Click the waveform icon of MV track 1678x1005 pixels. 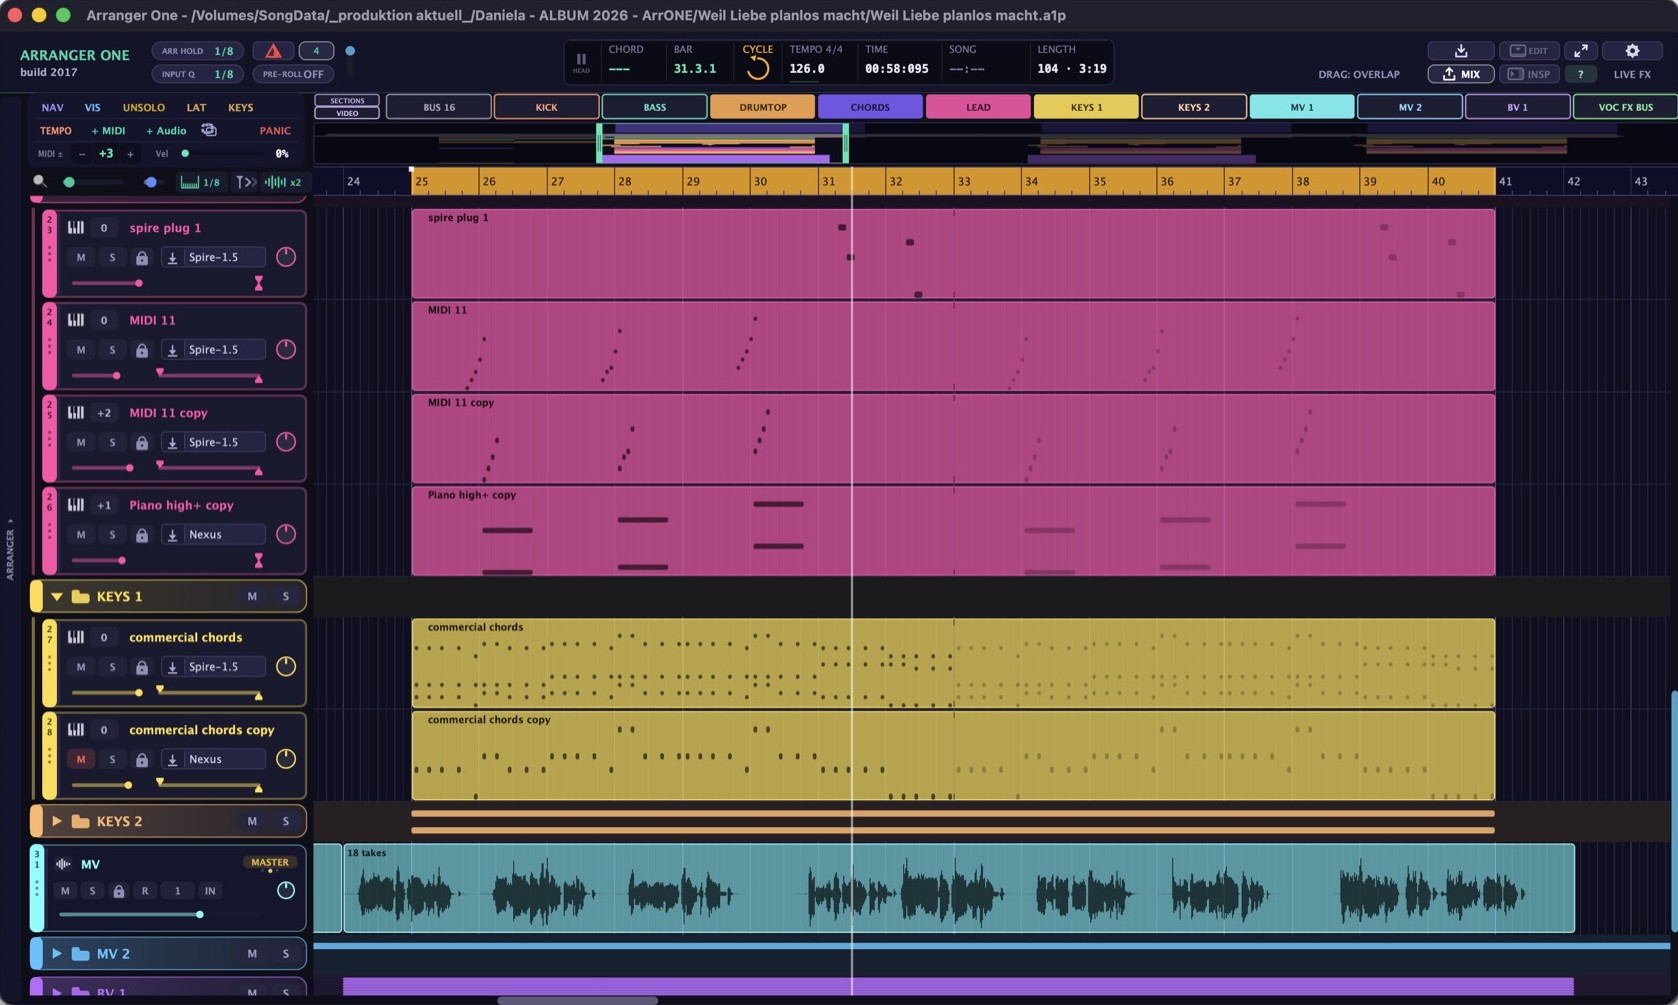[63, 864]
